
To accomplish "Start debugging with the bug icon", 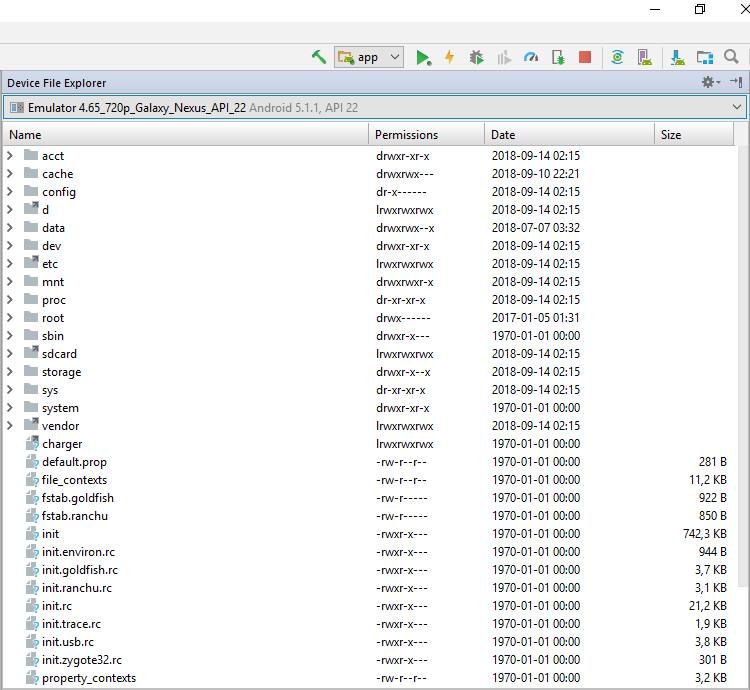I will pos(477,57).
